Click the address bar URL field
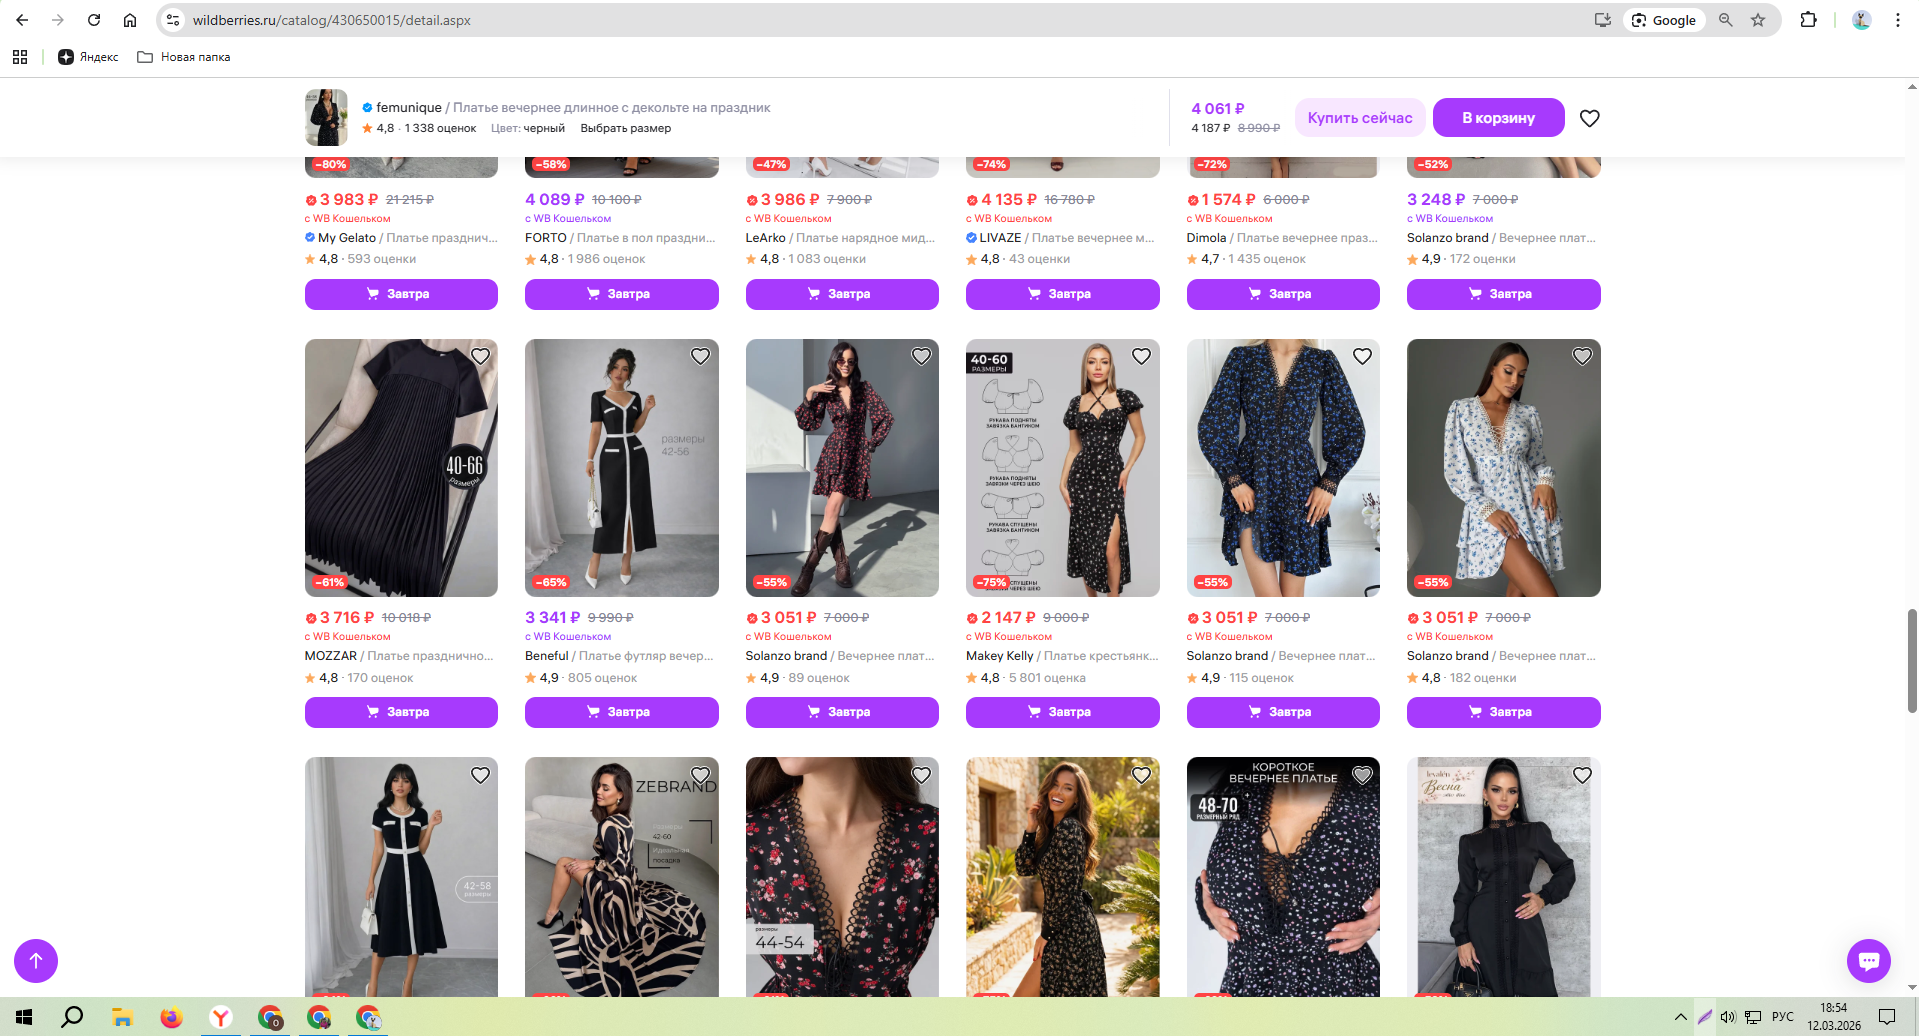Viewport: 1919px width, 1036px height. coord(880,20)
